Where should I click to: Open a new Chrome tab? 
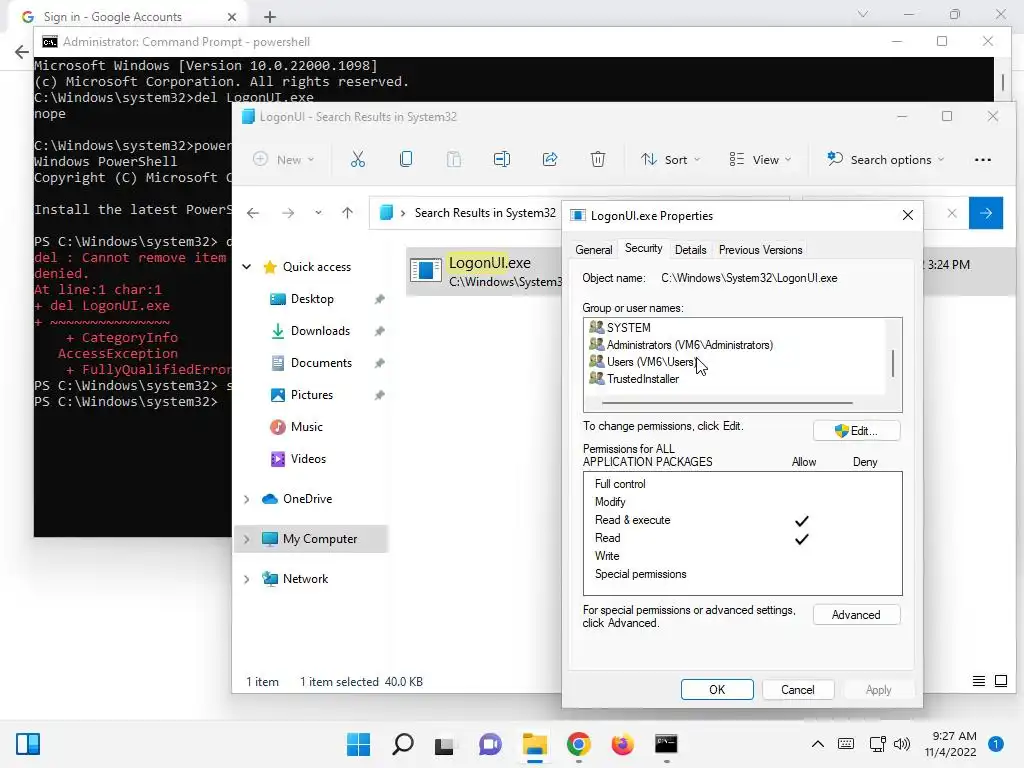[270, 17]
